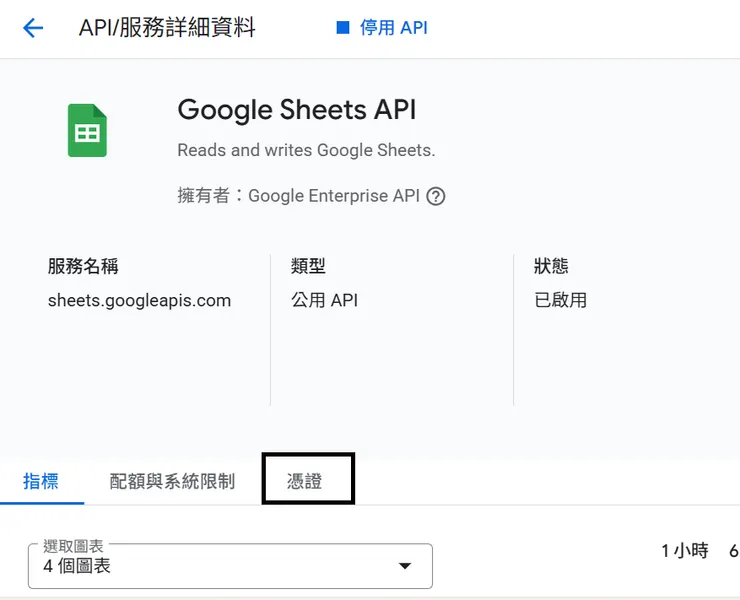Click the 公用 API type value
The image size is (740, 600).
324,300
